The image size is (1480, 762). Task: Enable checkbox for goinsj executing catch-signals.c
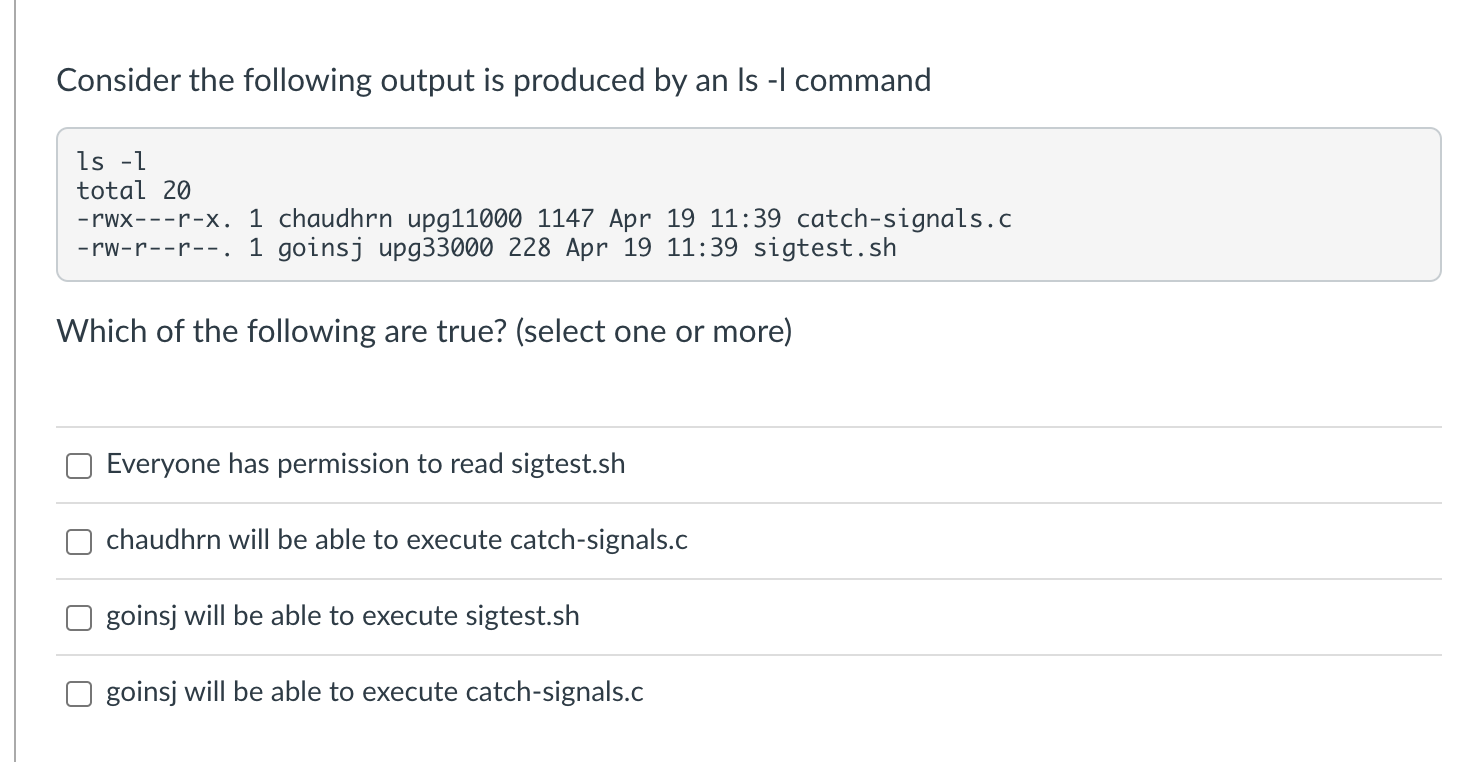(79, 693)
